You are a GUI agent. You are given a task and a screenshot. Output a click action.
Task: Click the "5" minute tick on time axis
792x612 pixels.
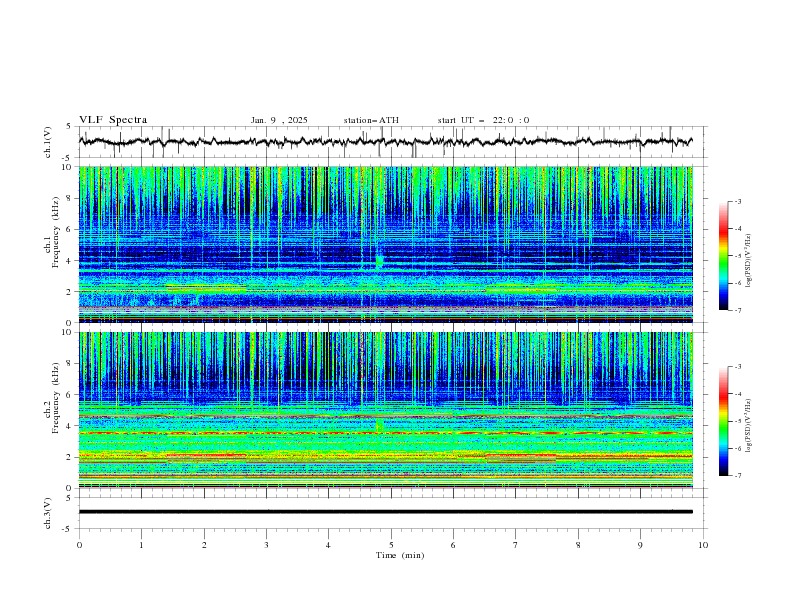click(391, 545)
